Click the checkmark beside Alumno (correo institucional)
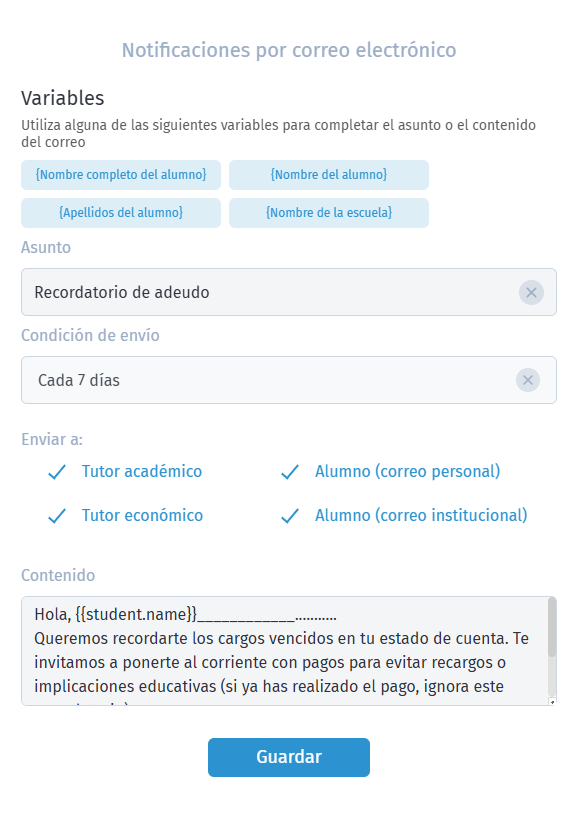Screen dimensions: 582x813 tap(289, 515)
